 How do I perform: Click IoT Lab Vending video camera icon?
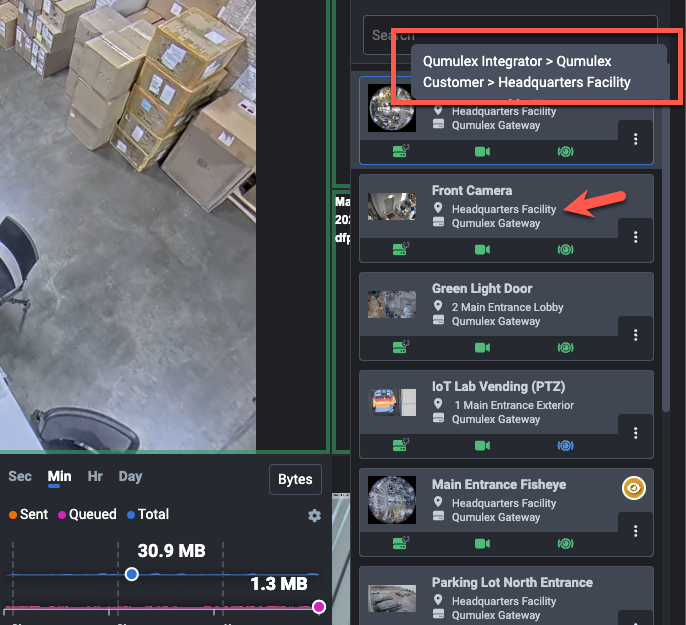pos(483,446)
